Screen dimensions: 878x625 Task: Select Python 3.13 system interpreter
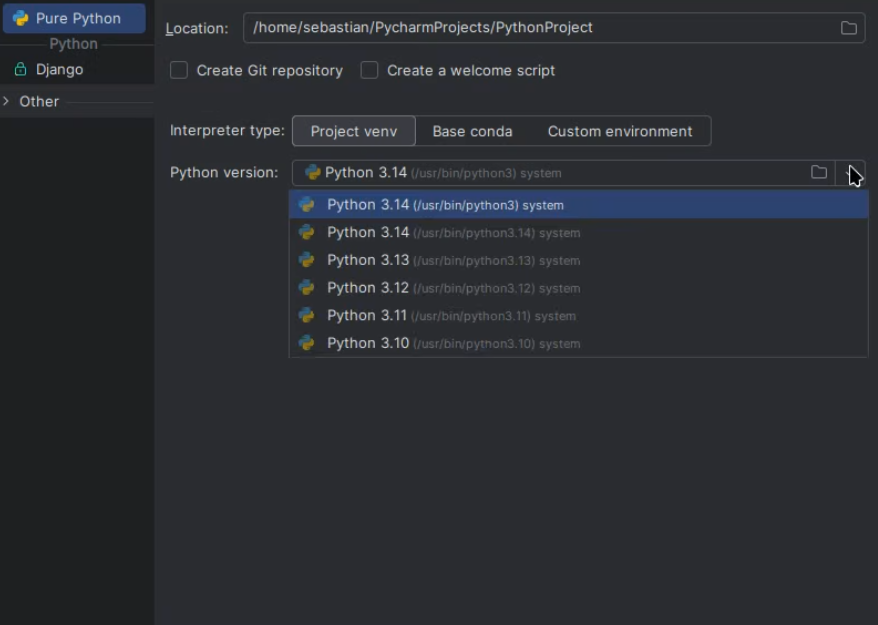pyautogui.click(x=578, y=260)
